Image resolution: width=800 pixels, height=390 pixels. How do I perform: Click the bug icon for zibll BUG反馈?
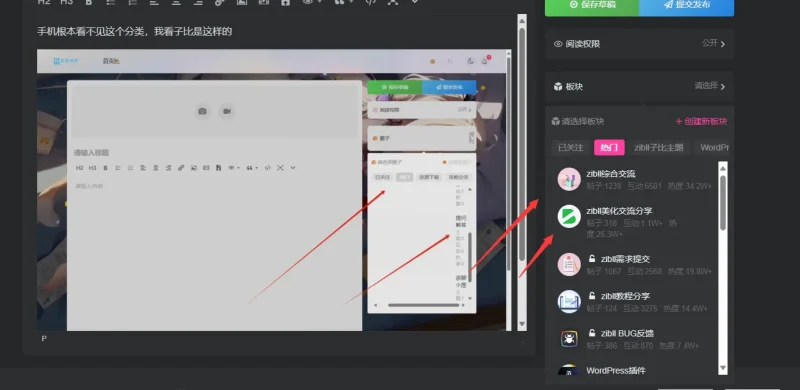coord(569,339)
